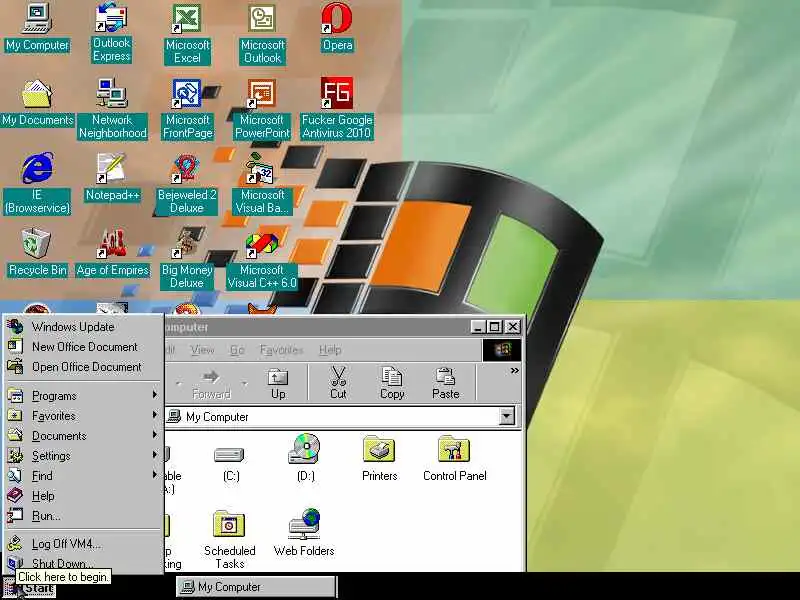Viewport: 800px width, 600px height.
Task: Click the Windows logo throbber
Action: 502,350
